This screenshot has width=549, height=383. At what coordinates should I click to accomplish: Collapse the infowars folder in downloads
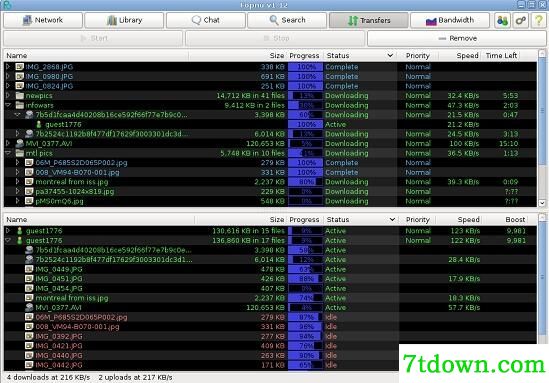[8, 105]
